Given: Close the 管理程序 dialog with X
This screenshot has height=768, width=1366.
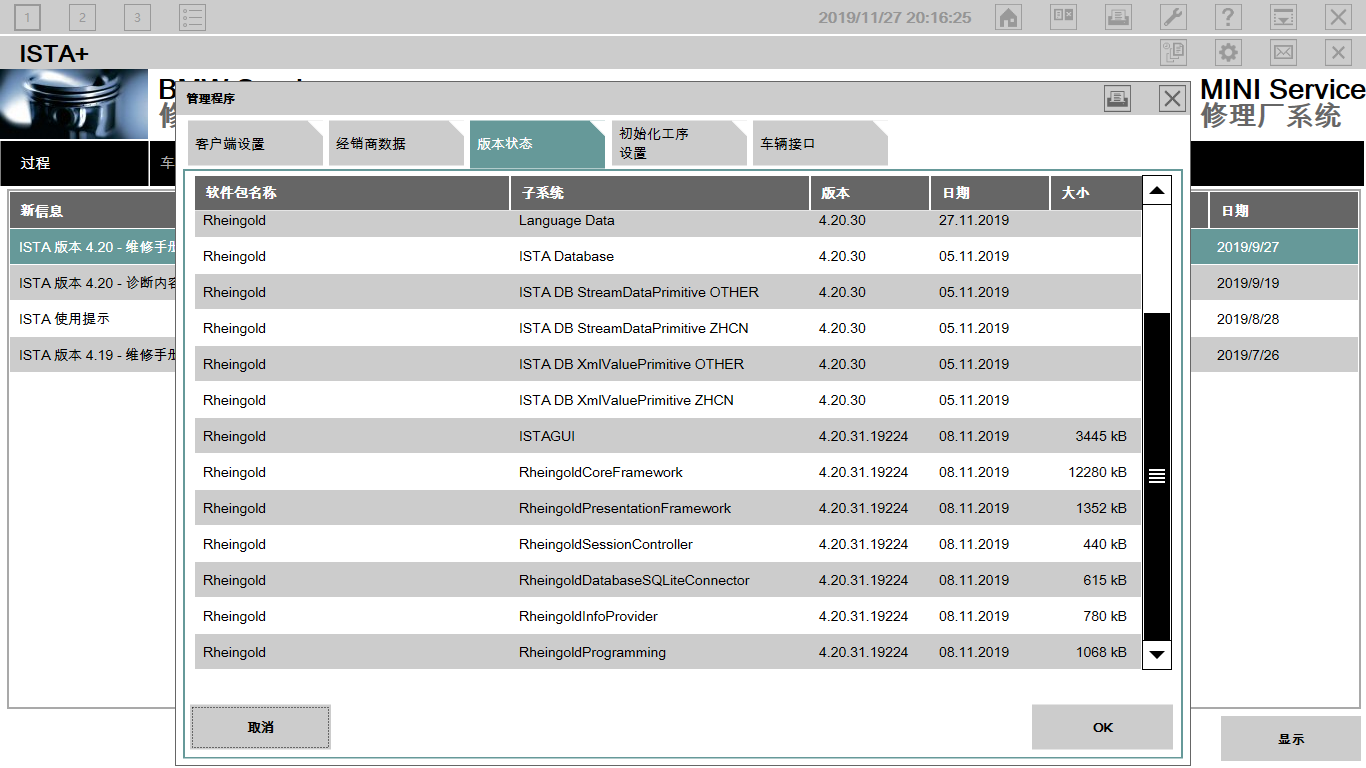Looking at the screenshot, I should (x=1173, y=98).
